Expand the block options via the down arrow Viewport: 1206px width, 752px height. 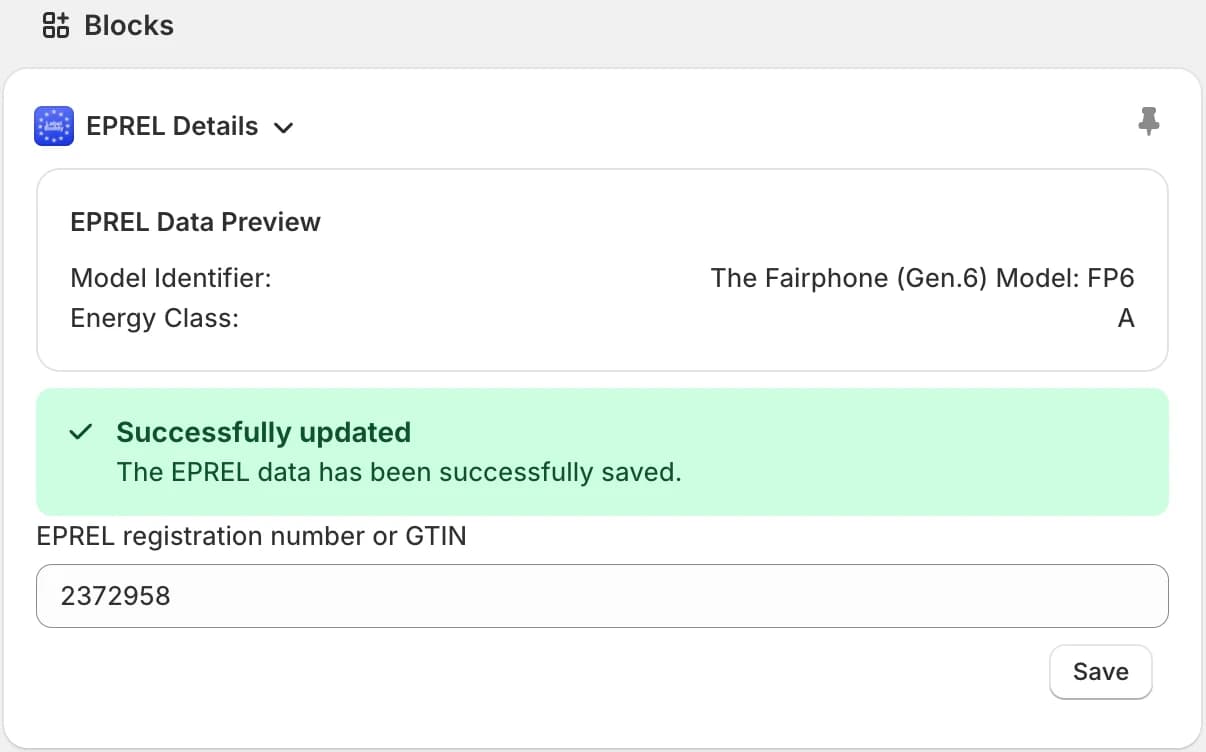(x=284, y=128)
